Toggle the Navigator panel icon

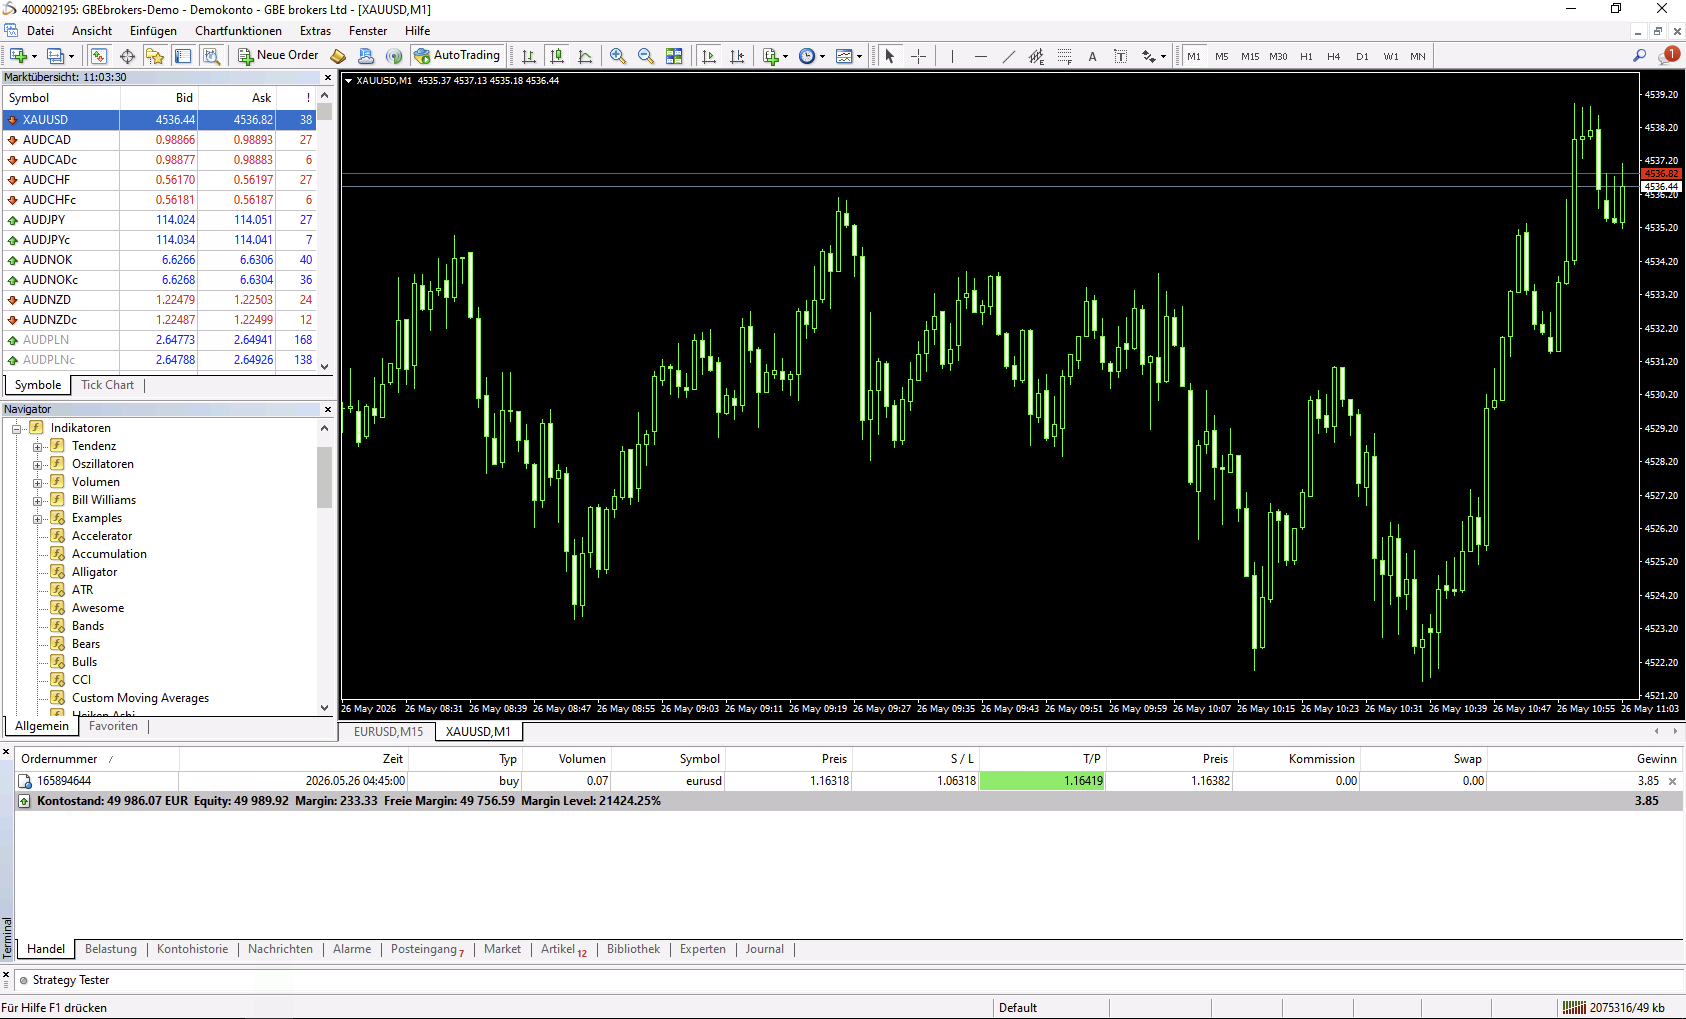(x=155, y=56)
